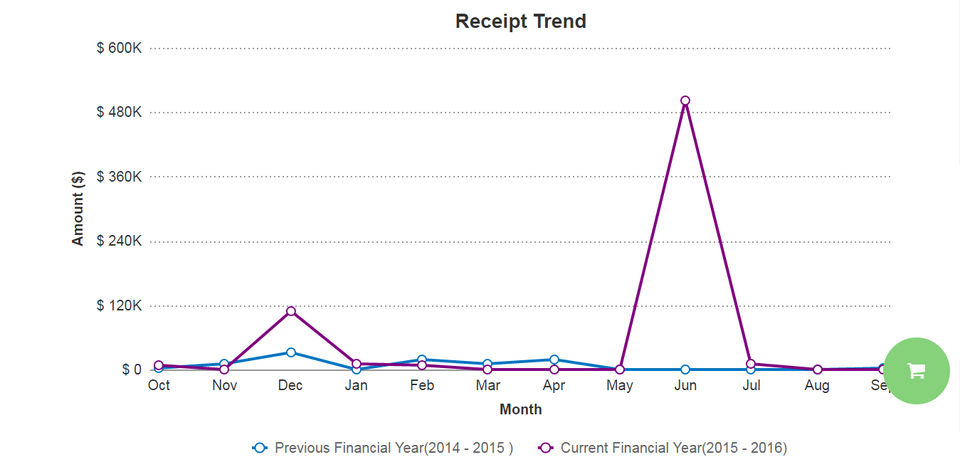Click the Month x-axis title

520,409
